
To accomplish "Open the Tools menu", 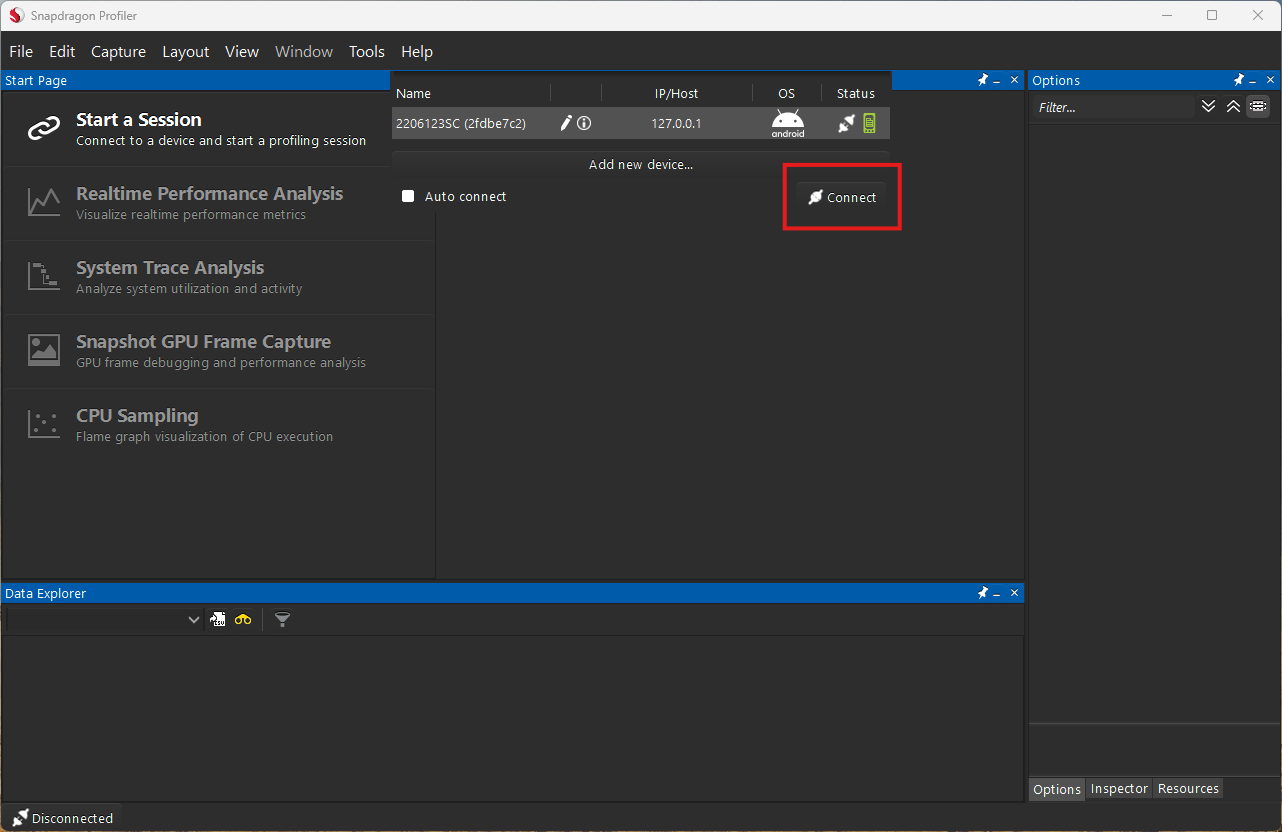I will (367, 52).
